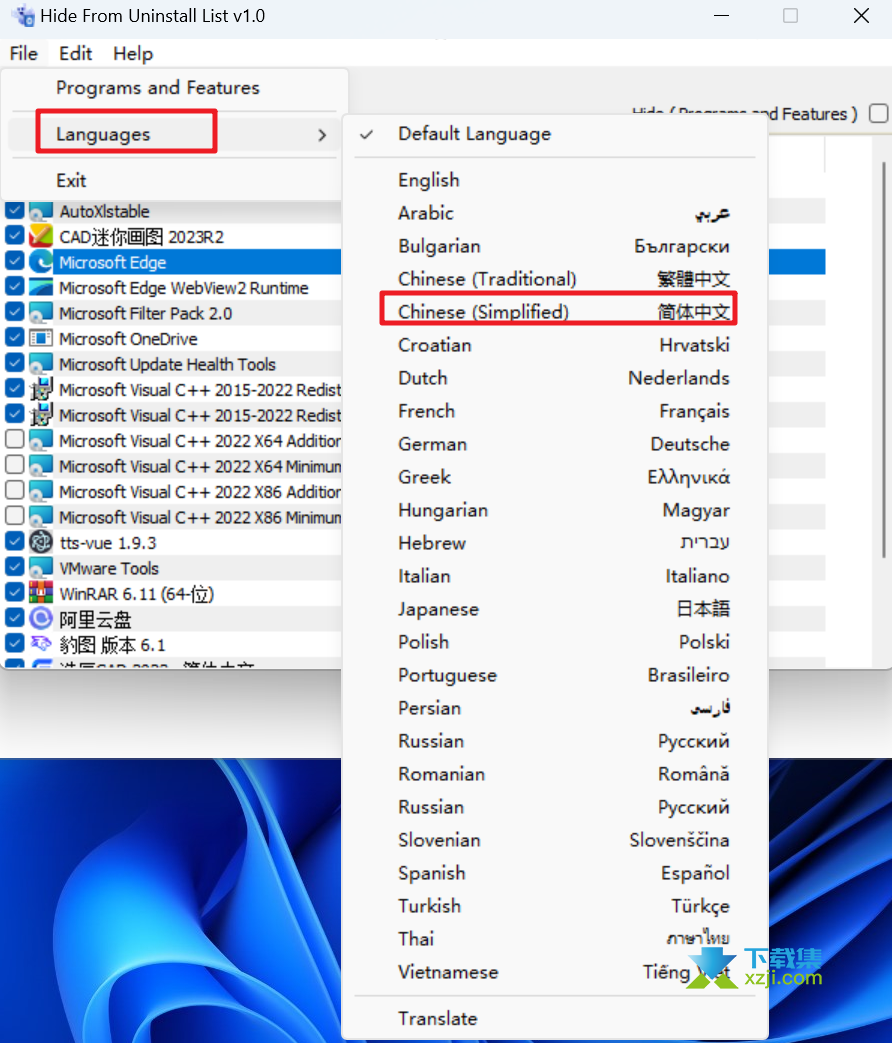
Task: Click the VMware Tools icon
Action: point(41,567)
